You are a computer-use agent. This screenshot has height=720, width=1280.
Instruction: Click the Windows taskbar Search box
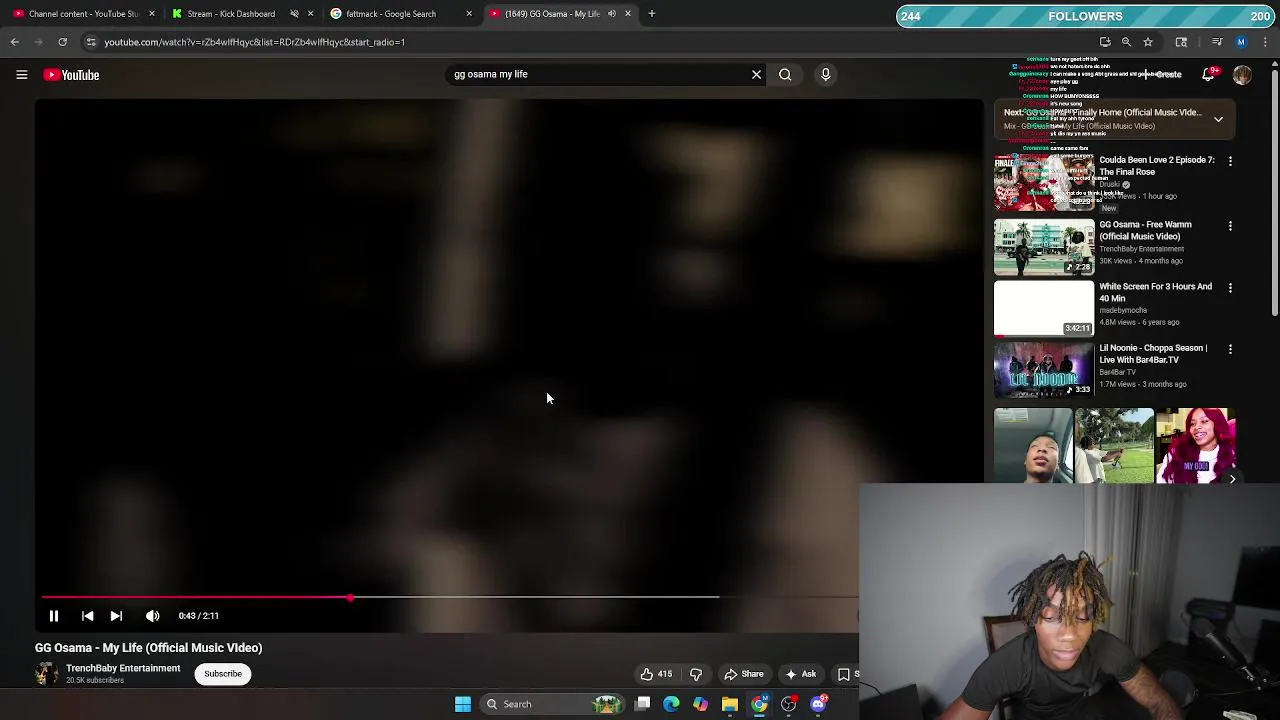(550, 704)
